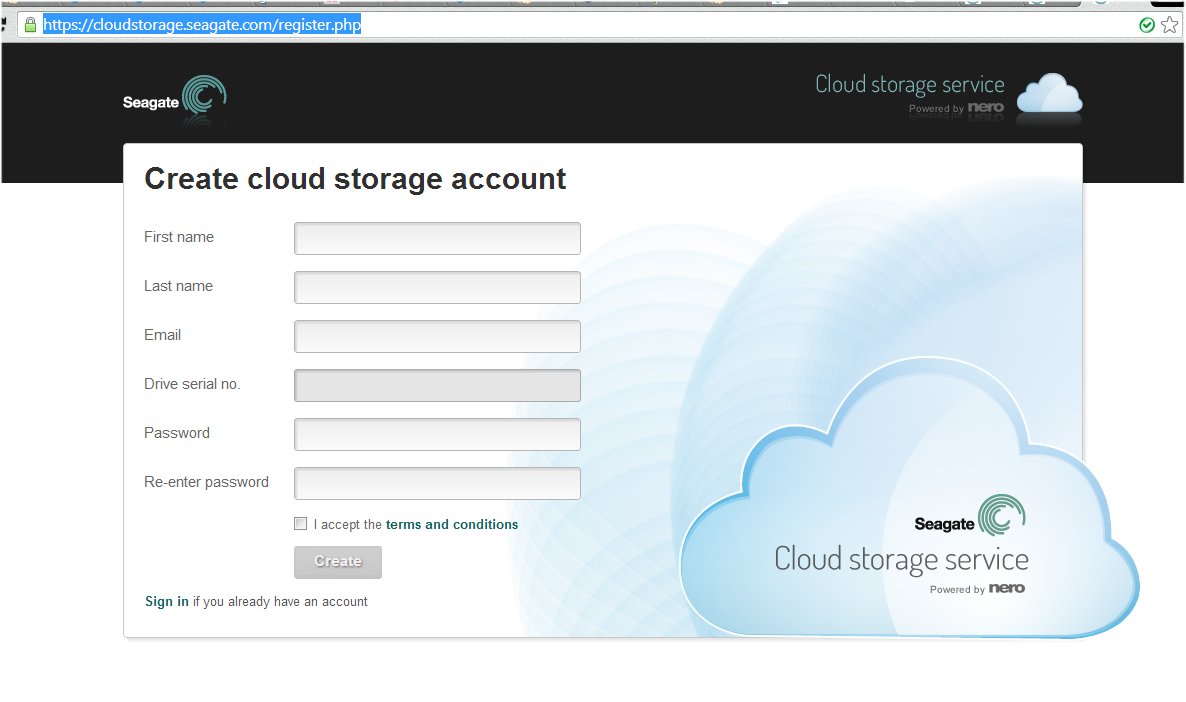This screenshot has height=702, width=1186.
Task: Click 'Powered by nero' inside the large cloud
Action: (977, 589)
